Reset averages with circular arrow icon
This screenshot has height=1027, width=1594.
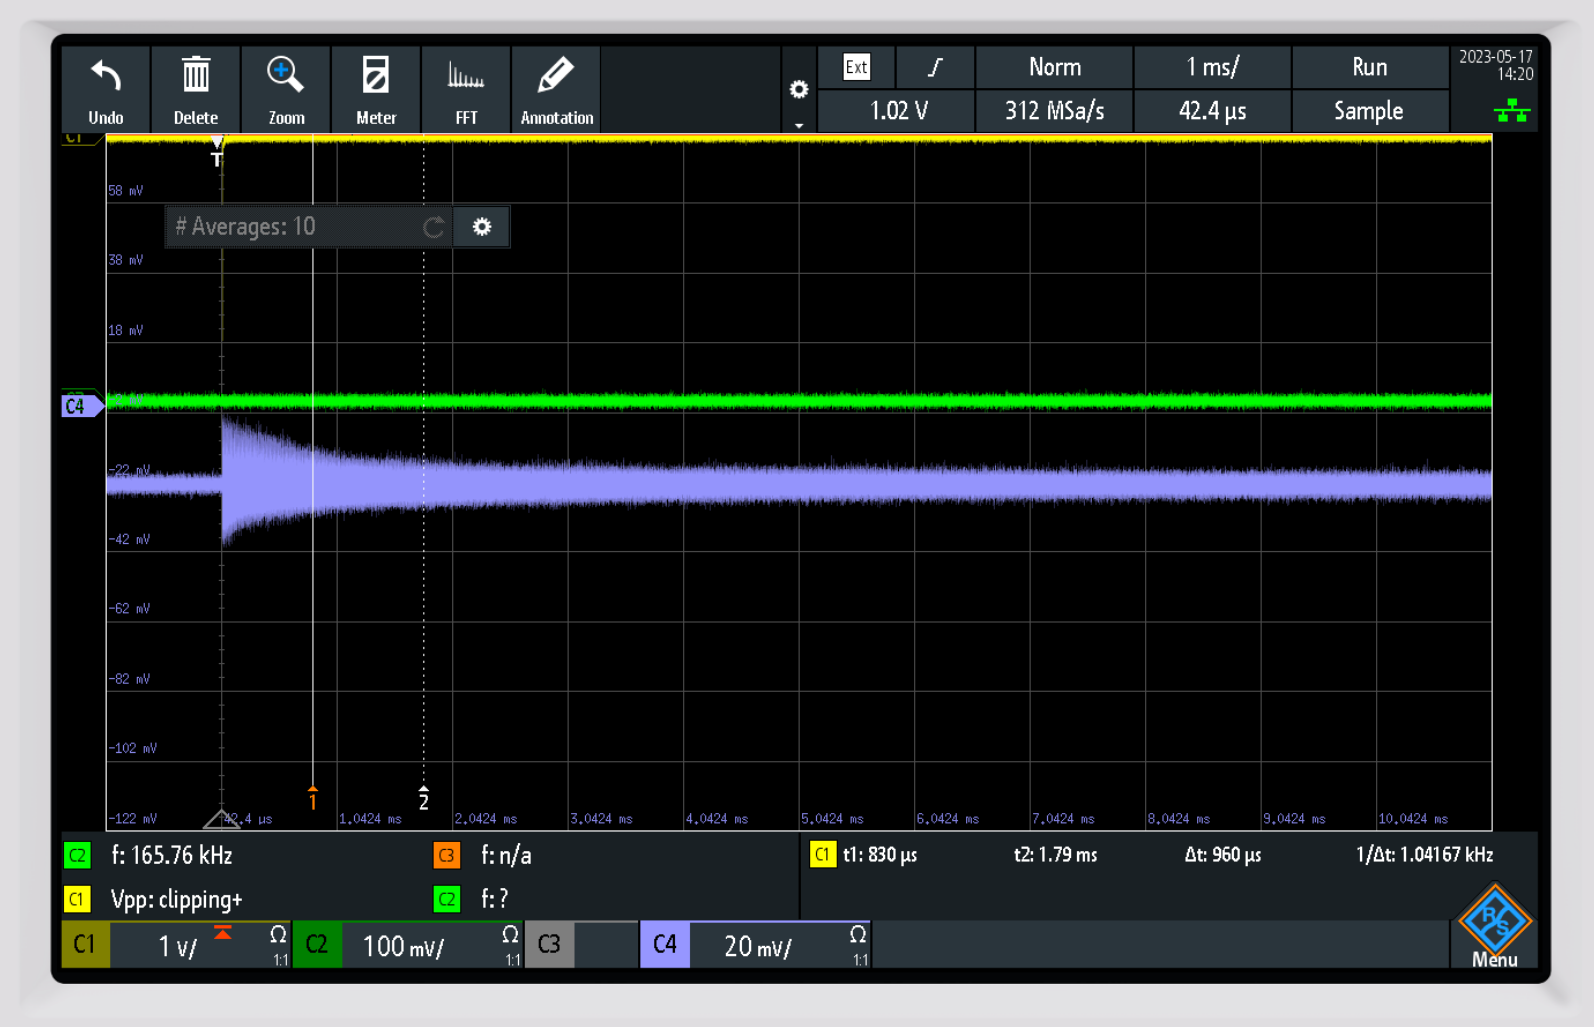click(x=433, y=228)
